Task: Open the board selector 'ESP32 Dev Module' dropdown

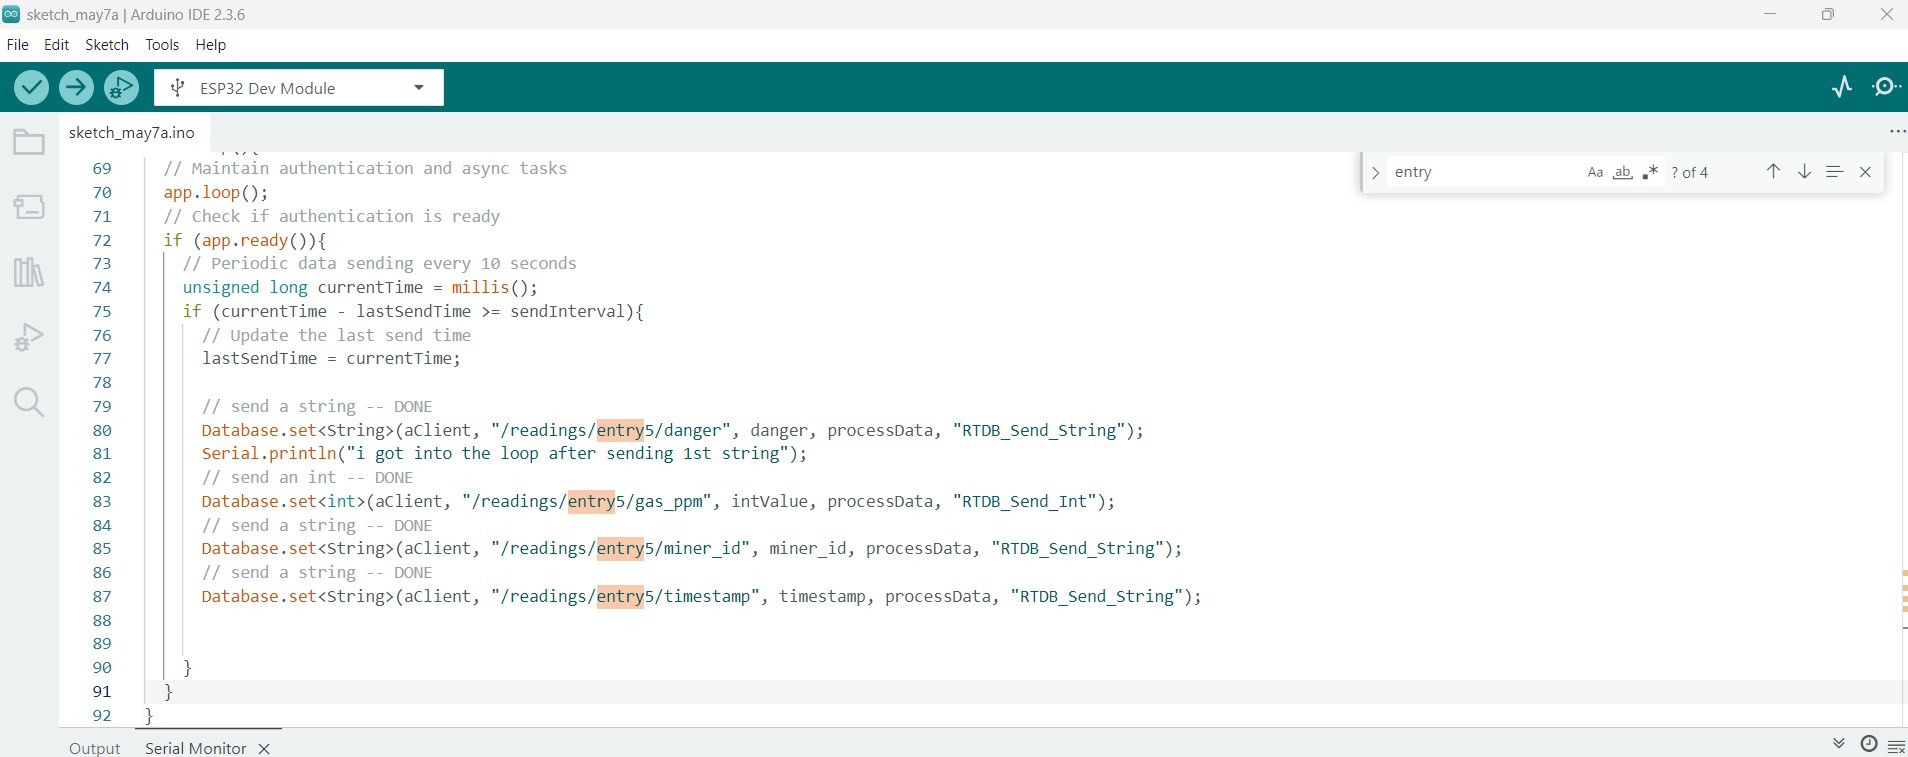Action: click(299, 88)
